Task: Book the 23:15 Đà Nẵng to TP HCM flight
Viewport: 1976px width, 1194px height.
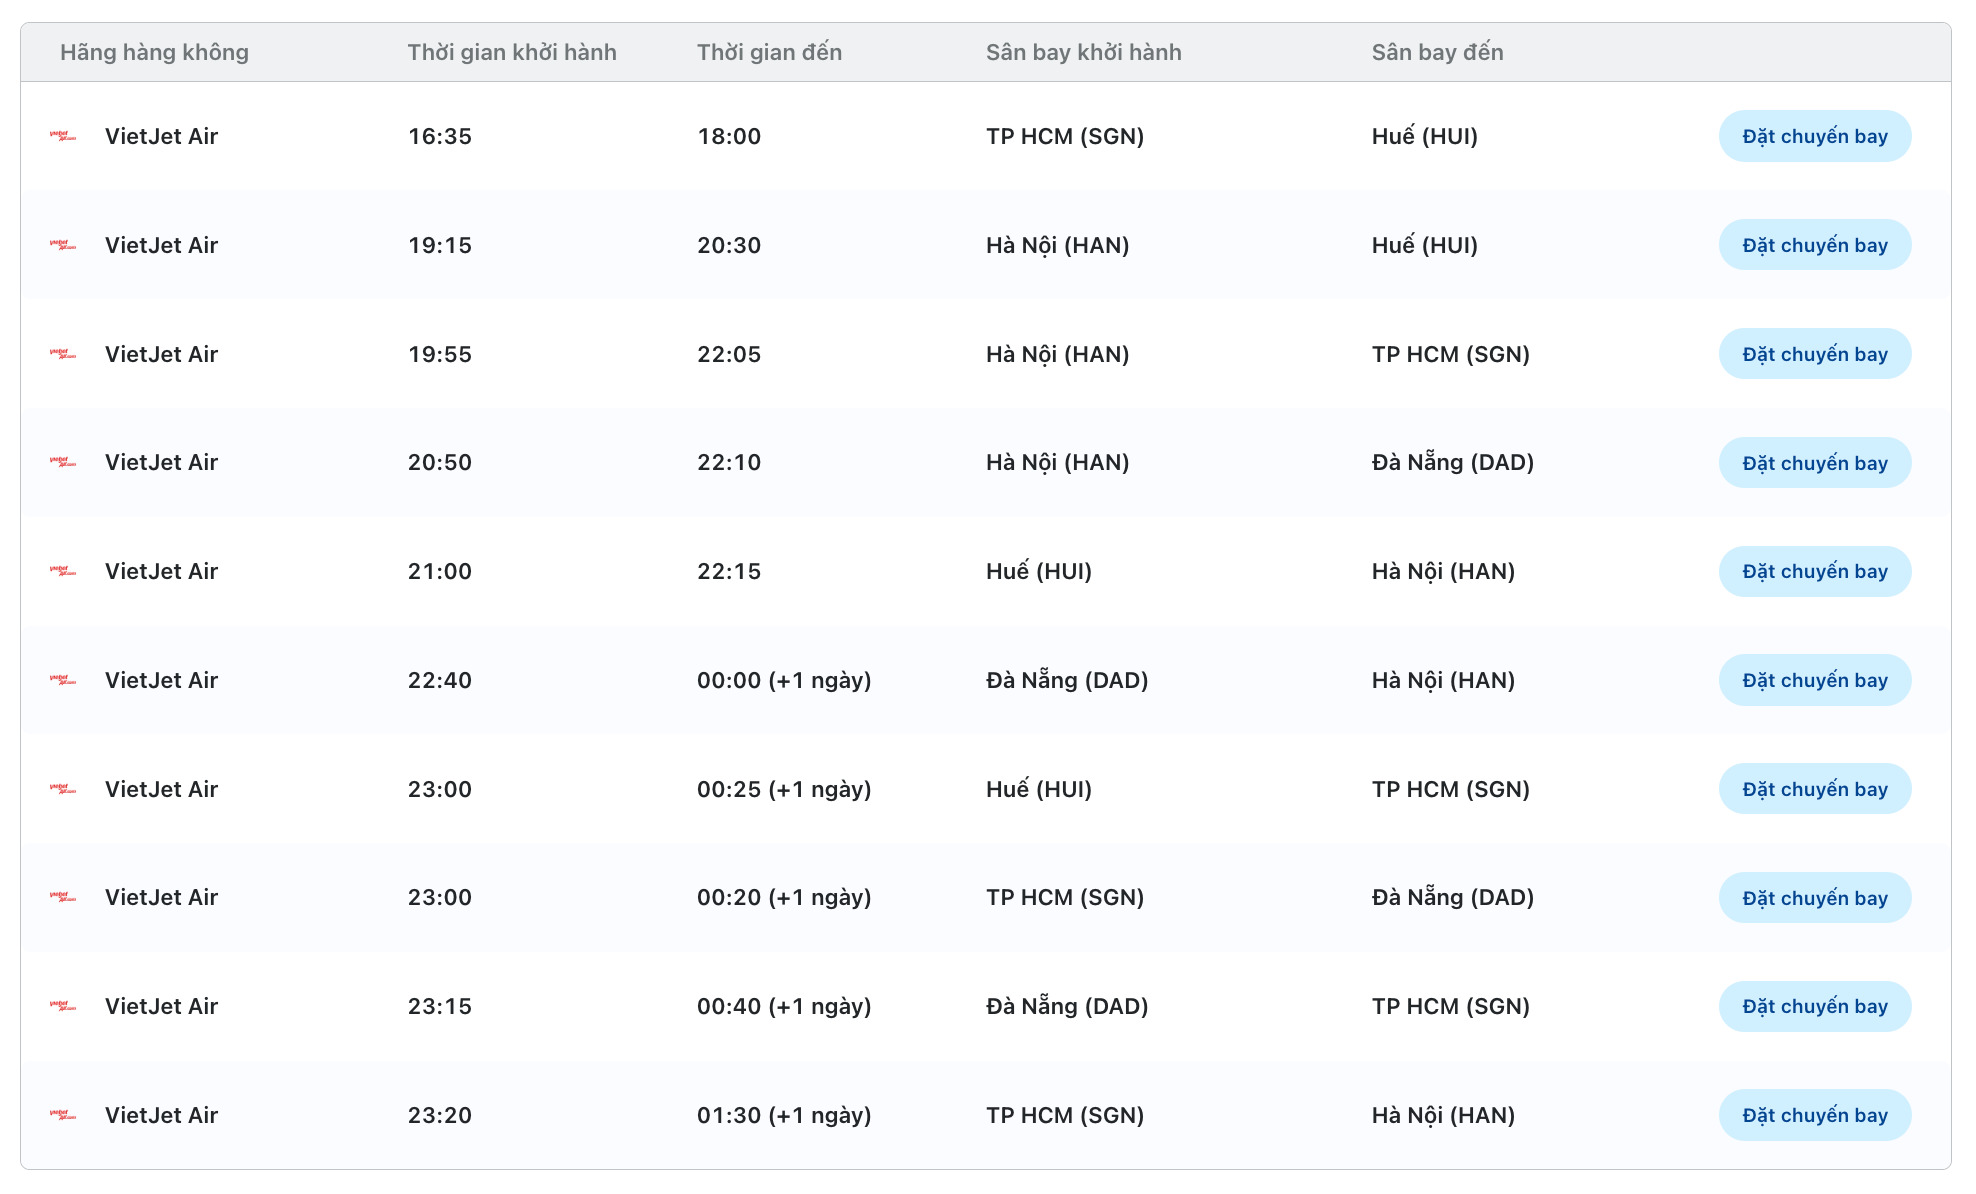Action: [x=1814, y=1006]
